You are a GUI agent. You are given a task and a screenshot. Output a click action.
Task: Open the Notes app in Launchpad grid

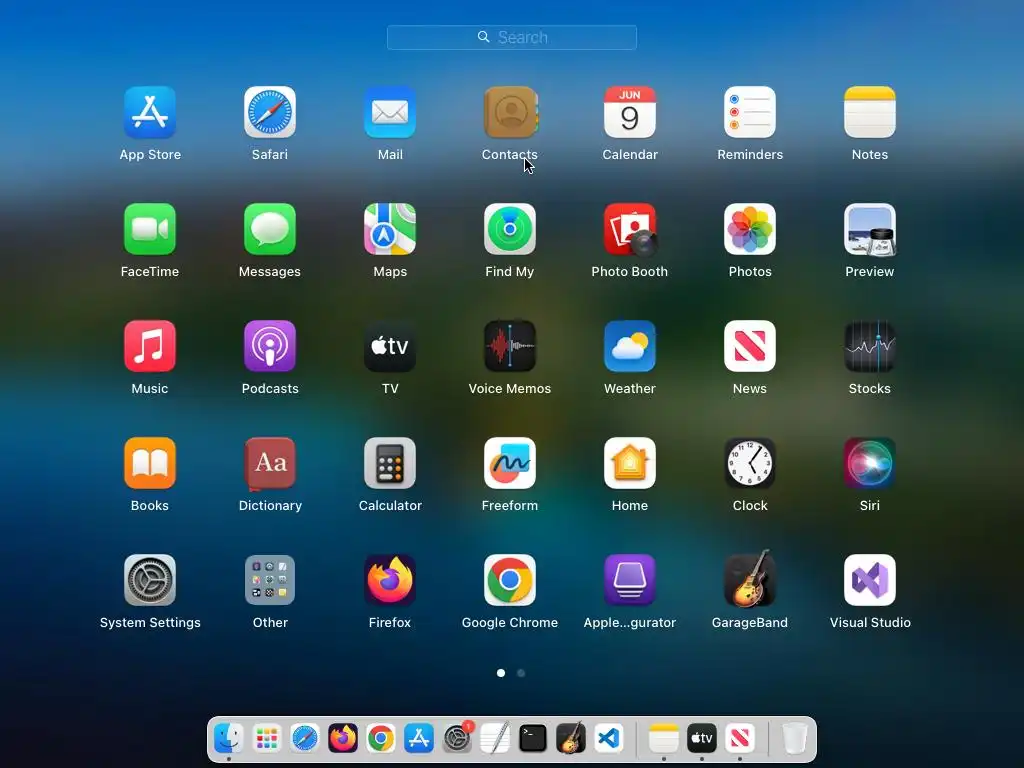coord(870,112)
